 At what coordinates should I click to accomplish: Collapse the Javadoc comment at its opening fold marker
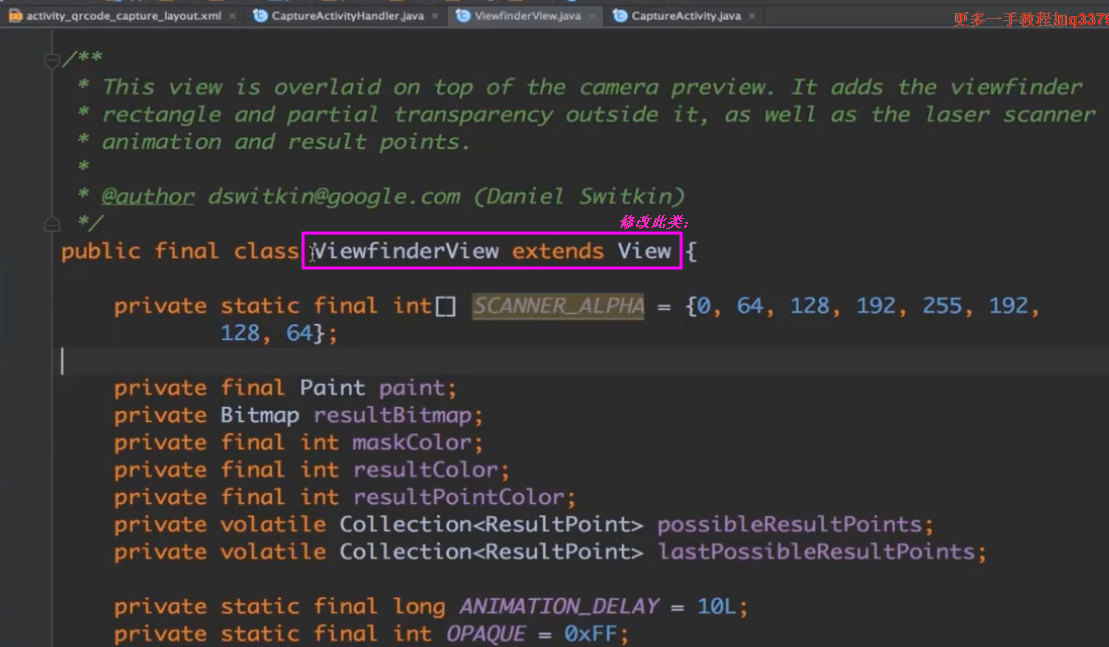(52, 62)
